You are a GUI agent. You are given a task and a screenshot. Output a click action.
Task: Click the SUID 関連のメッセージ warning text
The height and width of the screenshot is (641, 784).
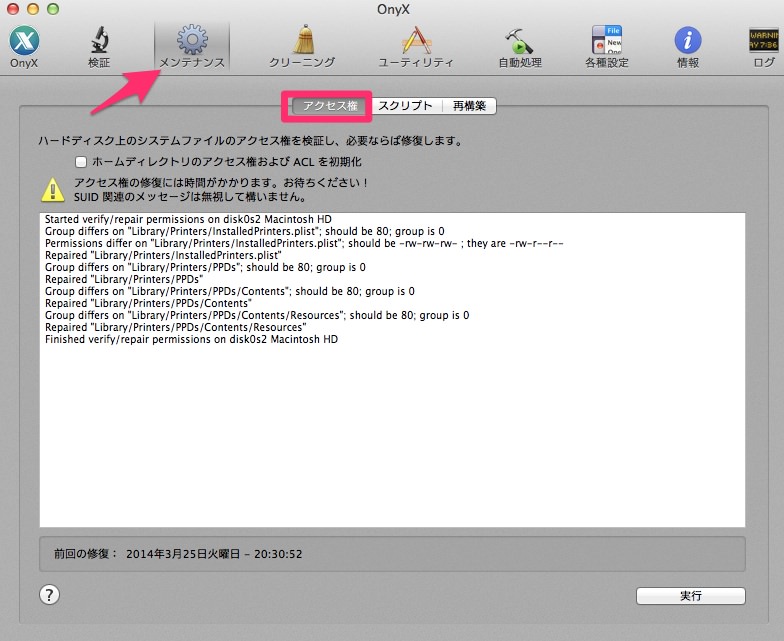190,197
